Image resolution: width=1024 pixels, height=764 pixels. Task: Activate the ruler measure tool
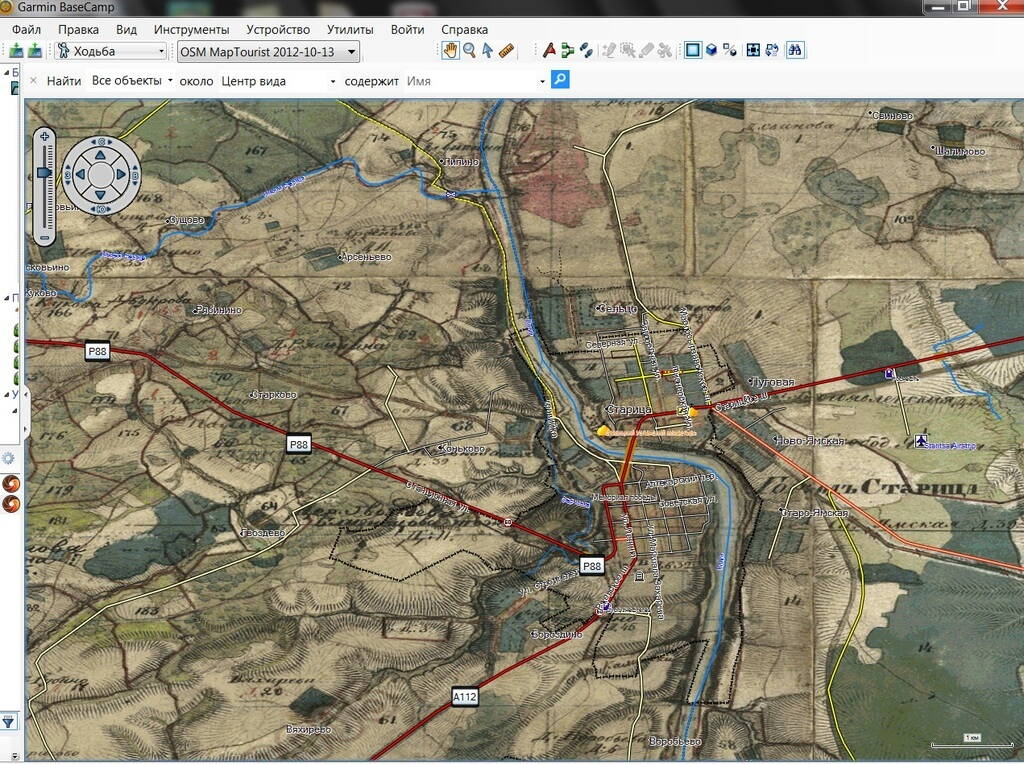click(x=506, y=50)
